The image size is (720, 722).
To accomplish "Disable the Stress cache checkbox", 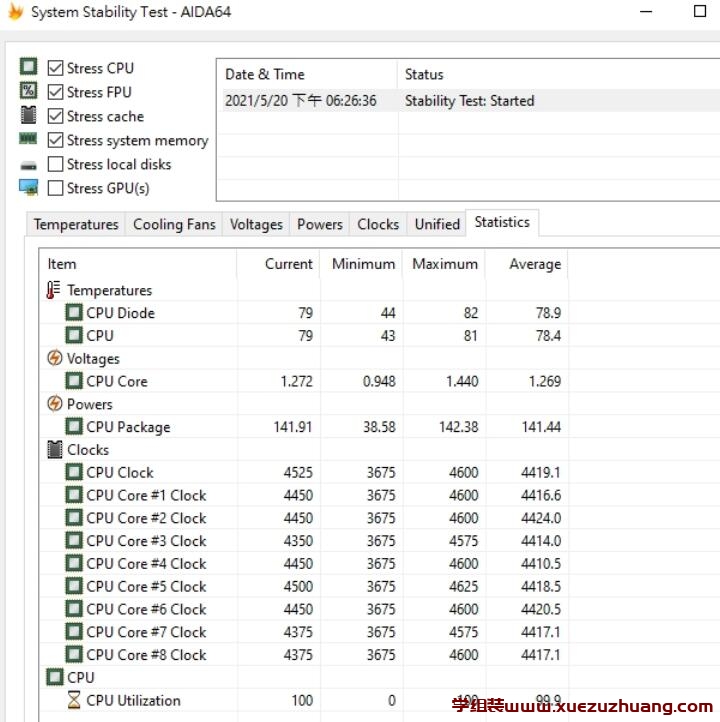I will 55,116.
